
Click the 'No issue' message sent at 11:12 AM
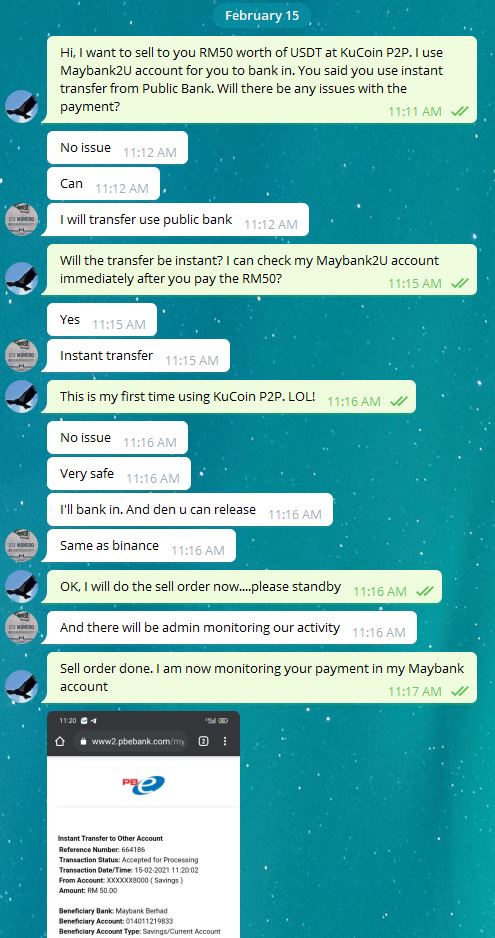(117, 148)
